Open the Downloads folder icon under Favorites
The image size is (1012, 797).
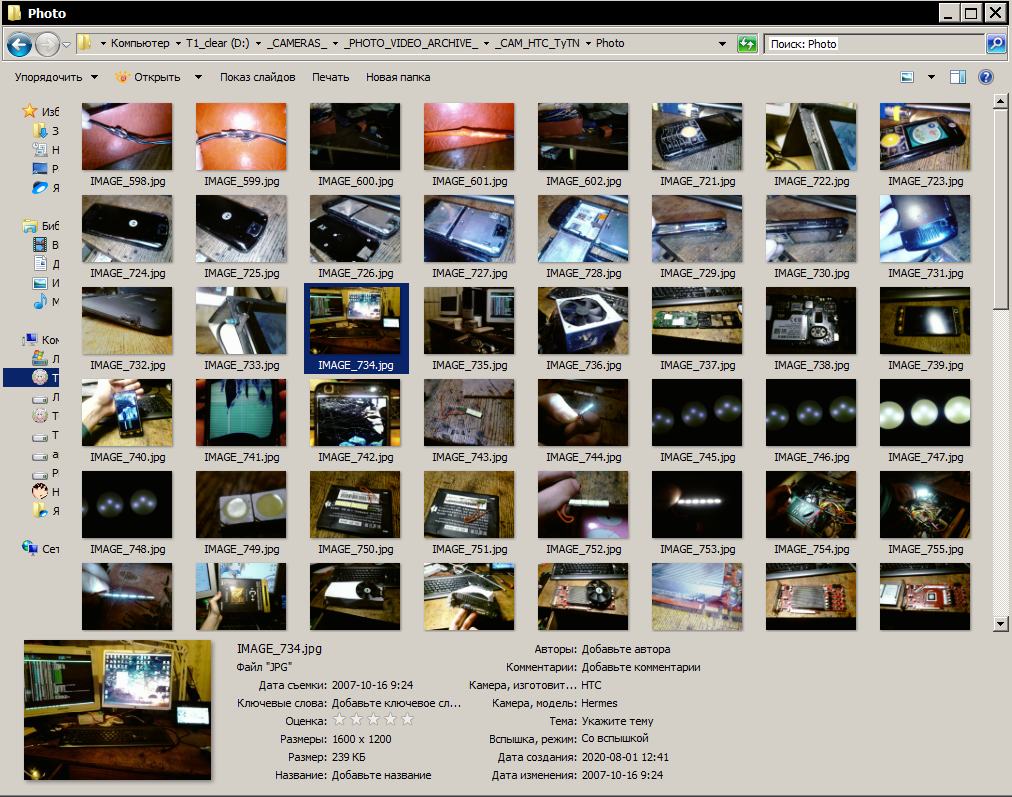(x=40, y=130)
